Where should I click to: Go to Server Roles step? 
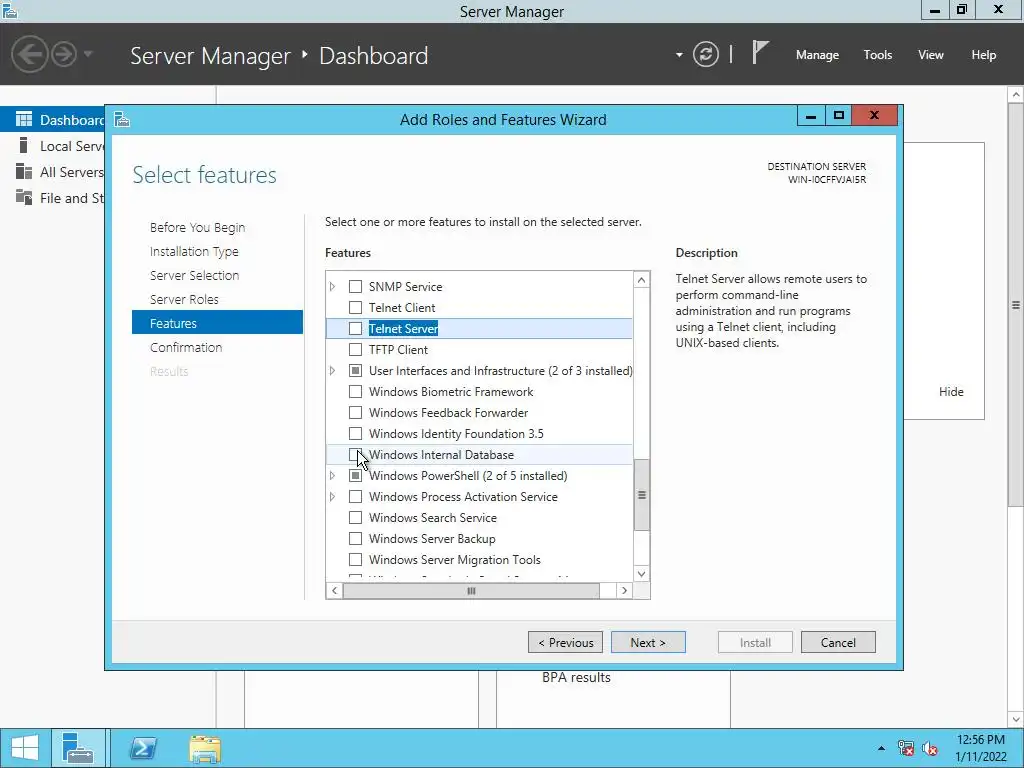coord(184,299)
